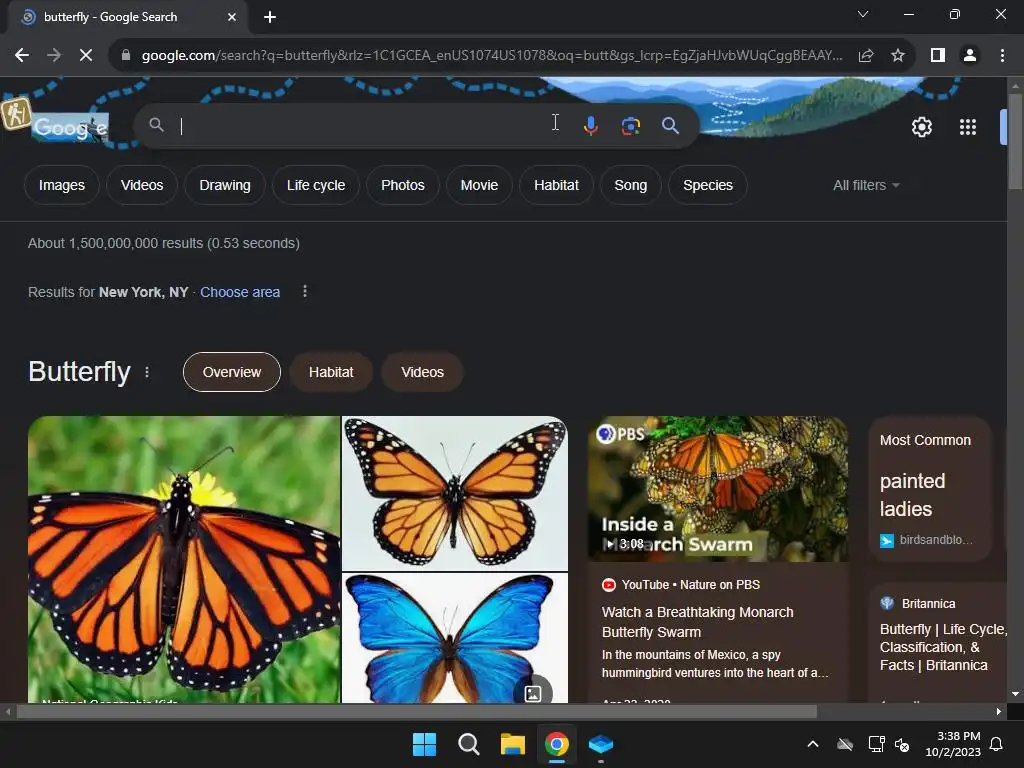Open notification bell in system tray
The height and width of the screenshot is (768, 1024).
click(x=996, y=744)
